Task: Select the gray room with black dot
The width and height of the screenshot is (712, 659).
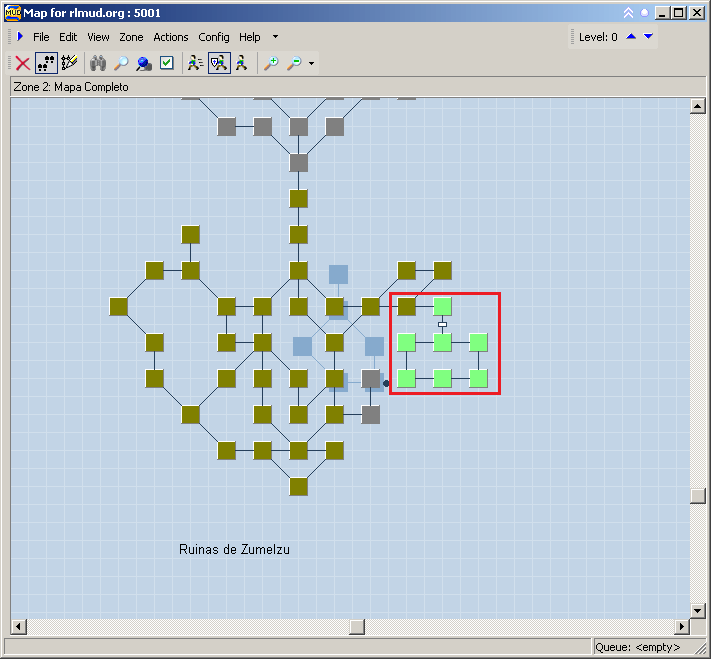Action: (x=371, y=379)
